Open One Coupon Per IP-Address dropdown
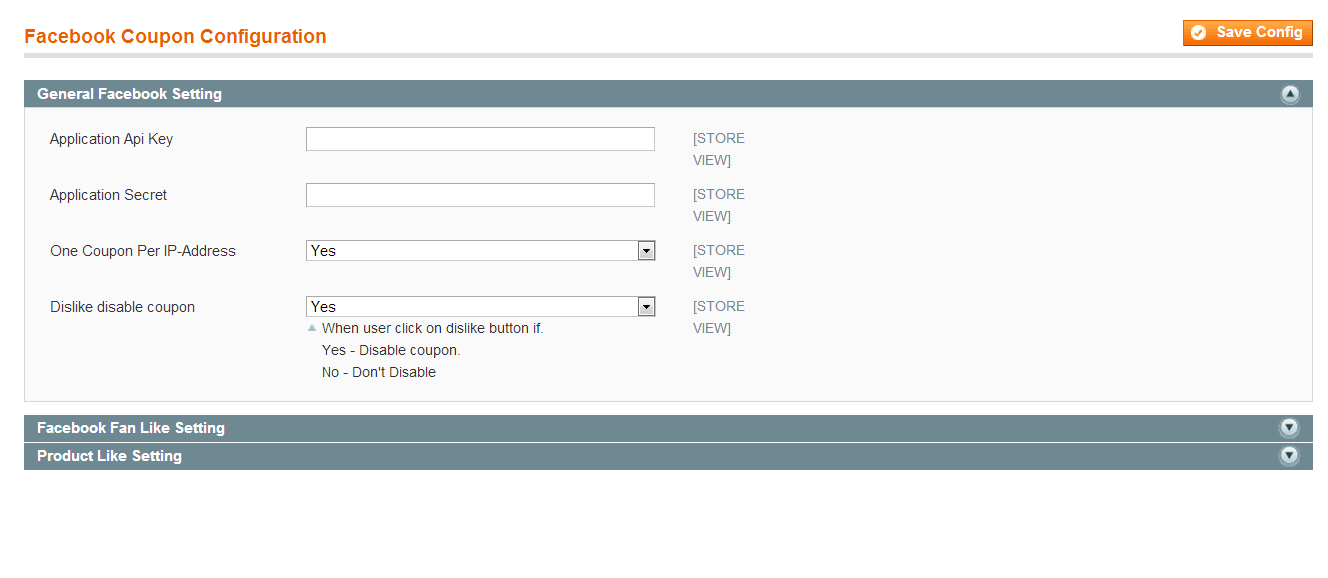This screenshot has width=1328, height=578. (x=480, y=251)
